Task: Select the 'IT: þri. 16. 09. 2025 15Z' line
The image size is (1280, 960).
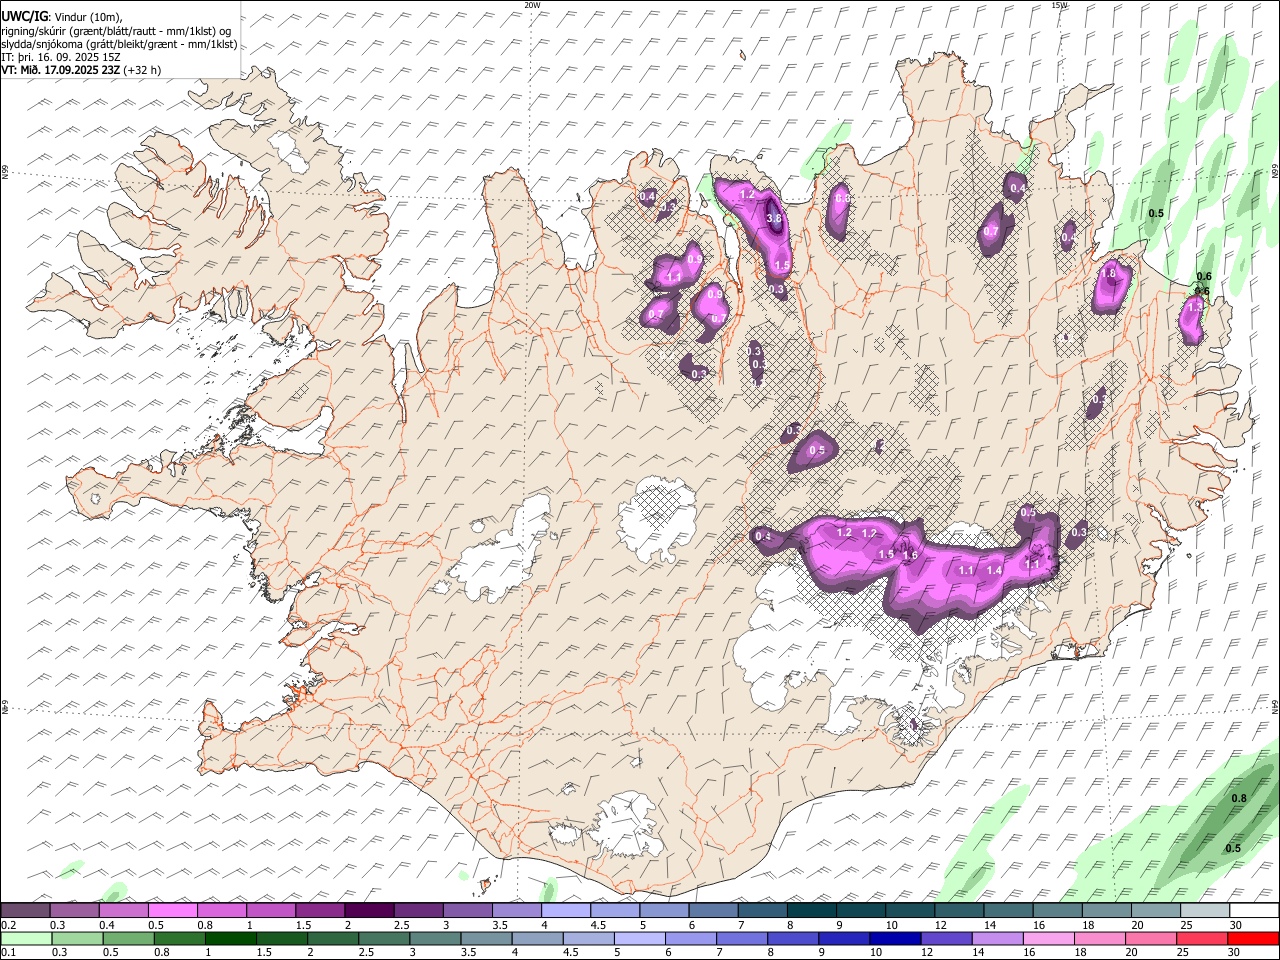Action: [x=60, y=57]
